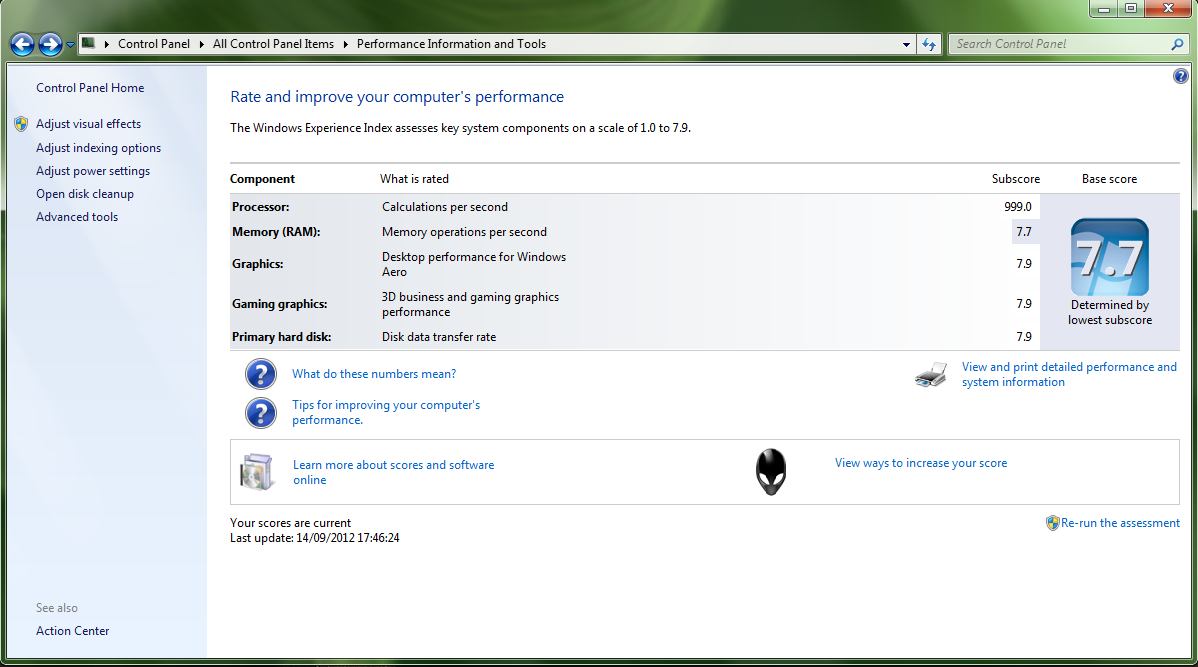
Task: Click the Primary hard disk row label
Action: coord(282,337)
